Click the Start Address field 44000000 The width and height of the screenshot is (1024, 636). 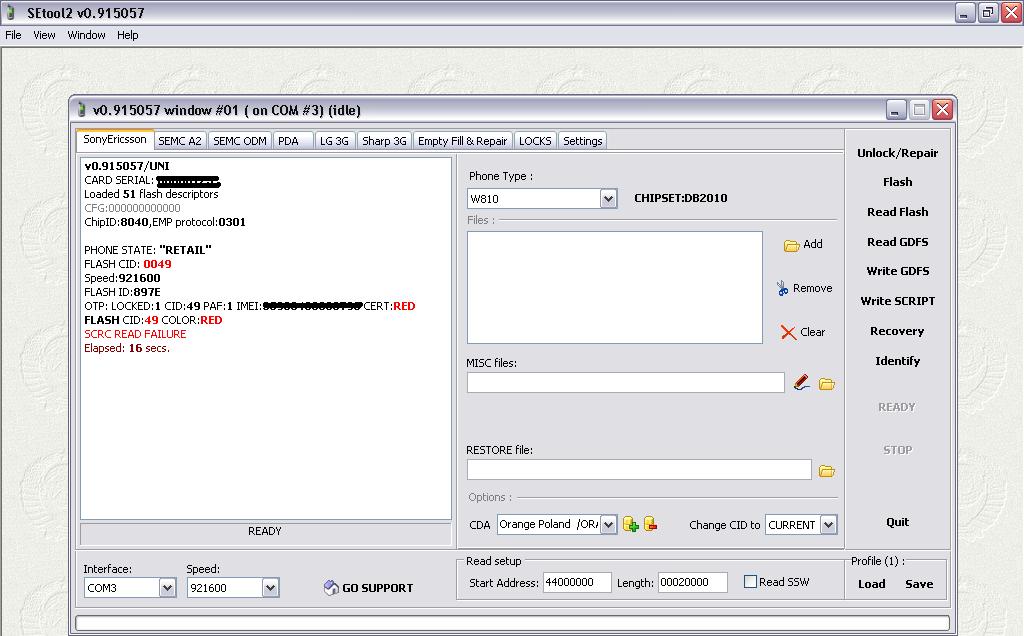tap(577, 582)
